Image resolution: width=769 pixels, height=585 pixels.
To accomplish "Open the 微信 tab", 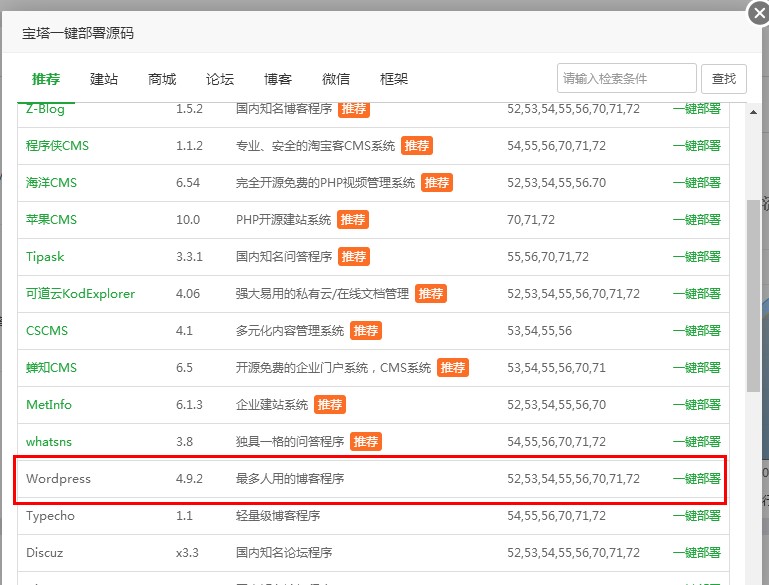I will point(336,79).
